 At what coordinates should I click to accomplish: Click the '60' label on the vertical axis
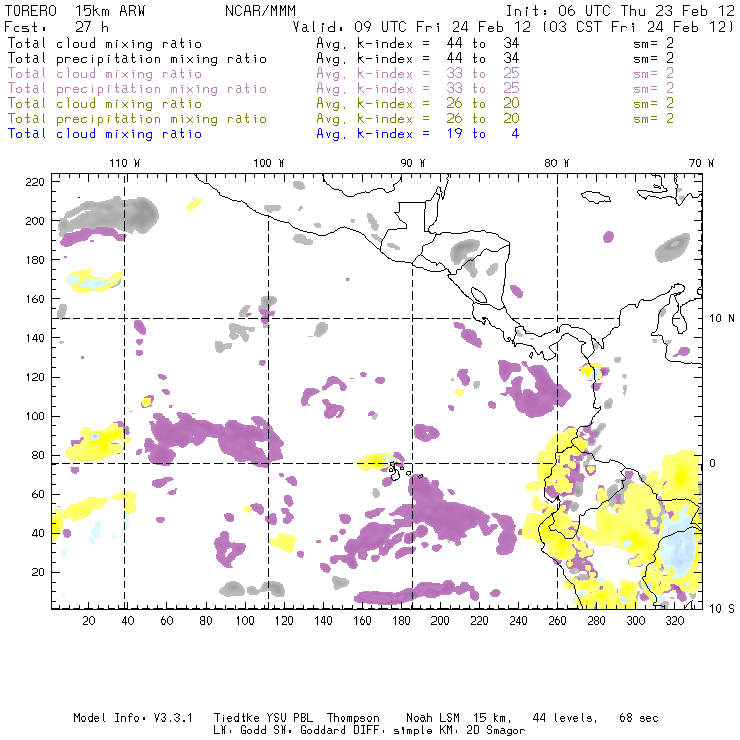click(x=38, y=494)
